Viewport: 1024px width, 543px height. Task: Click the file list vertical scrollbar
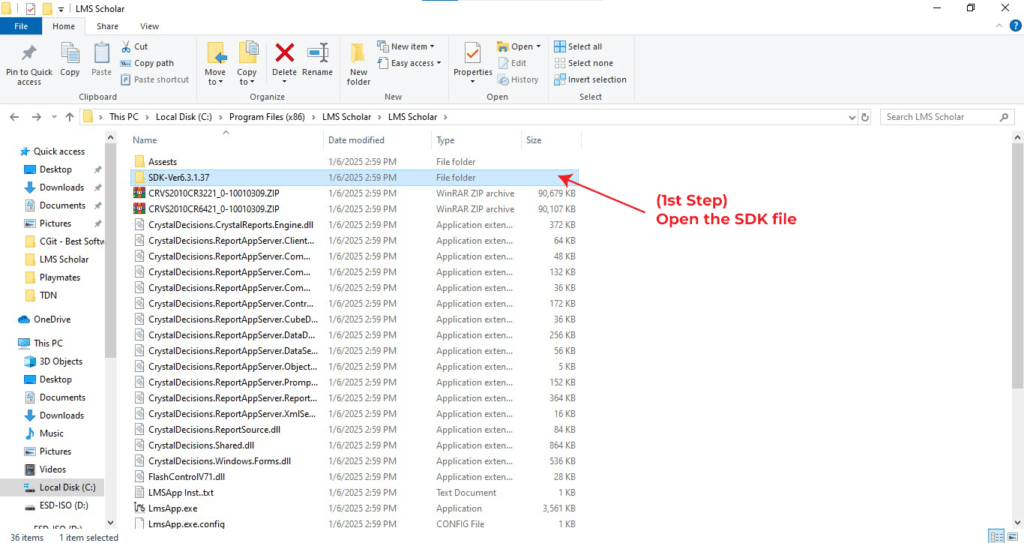pyautogui.click(x=1017, y=267)
